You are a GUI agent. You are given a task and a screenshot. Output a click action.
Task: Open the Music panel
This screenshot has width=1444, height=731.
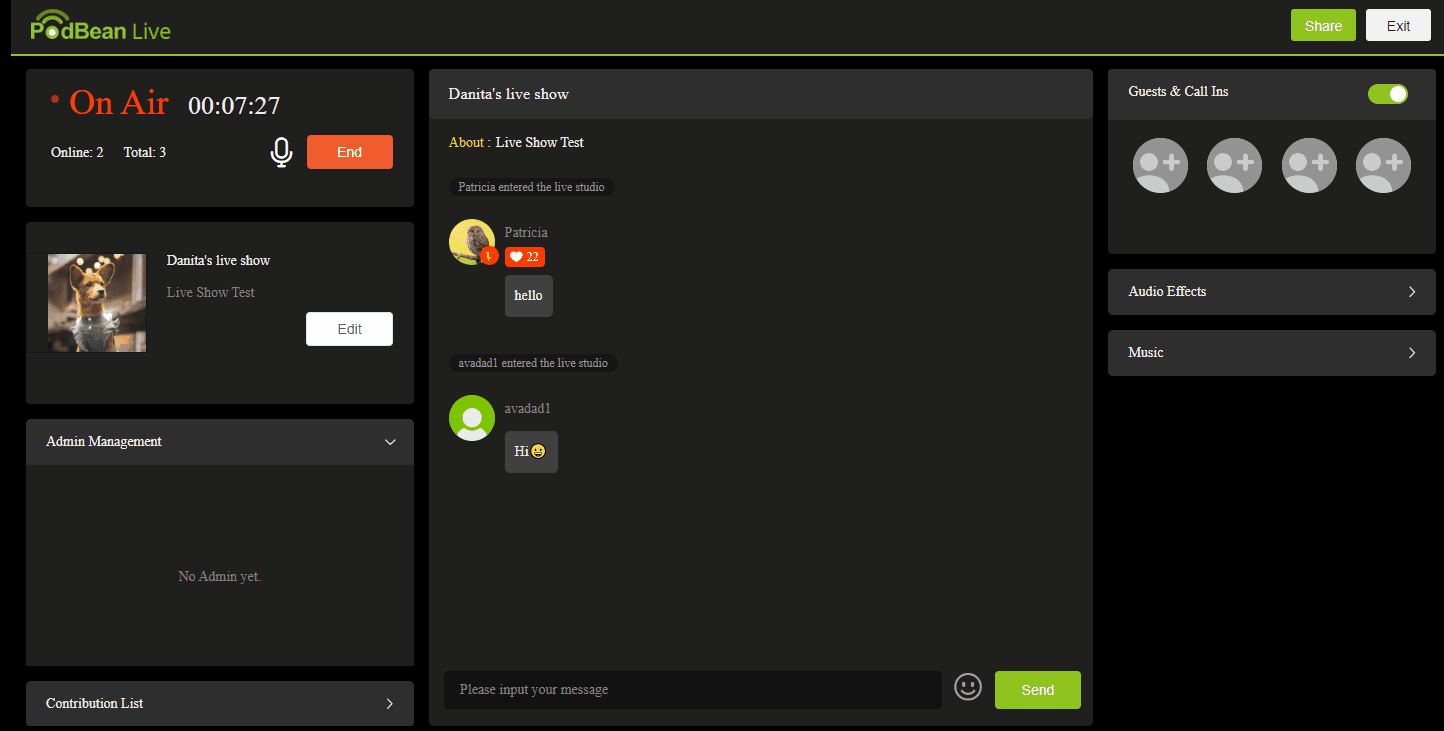click(1271, 352)
